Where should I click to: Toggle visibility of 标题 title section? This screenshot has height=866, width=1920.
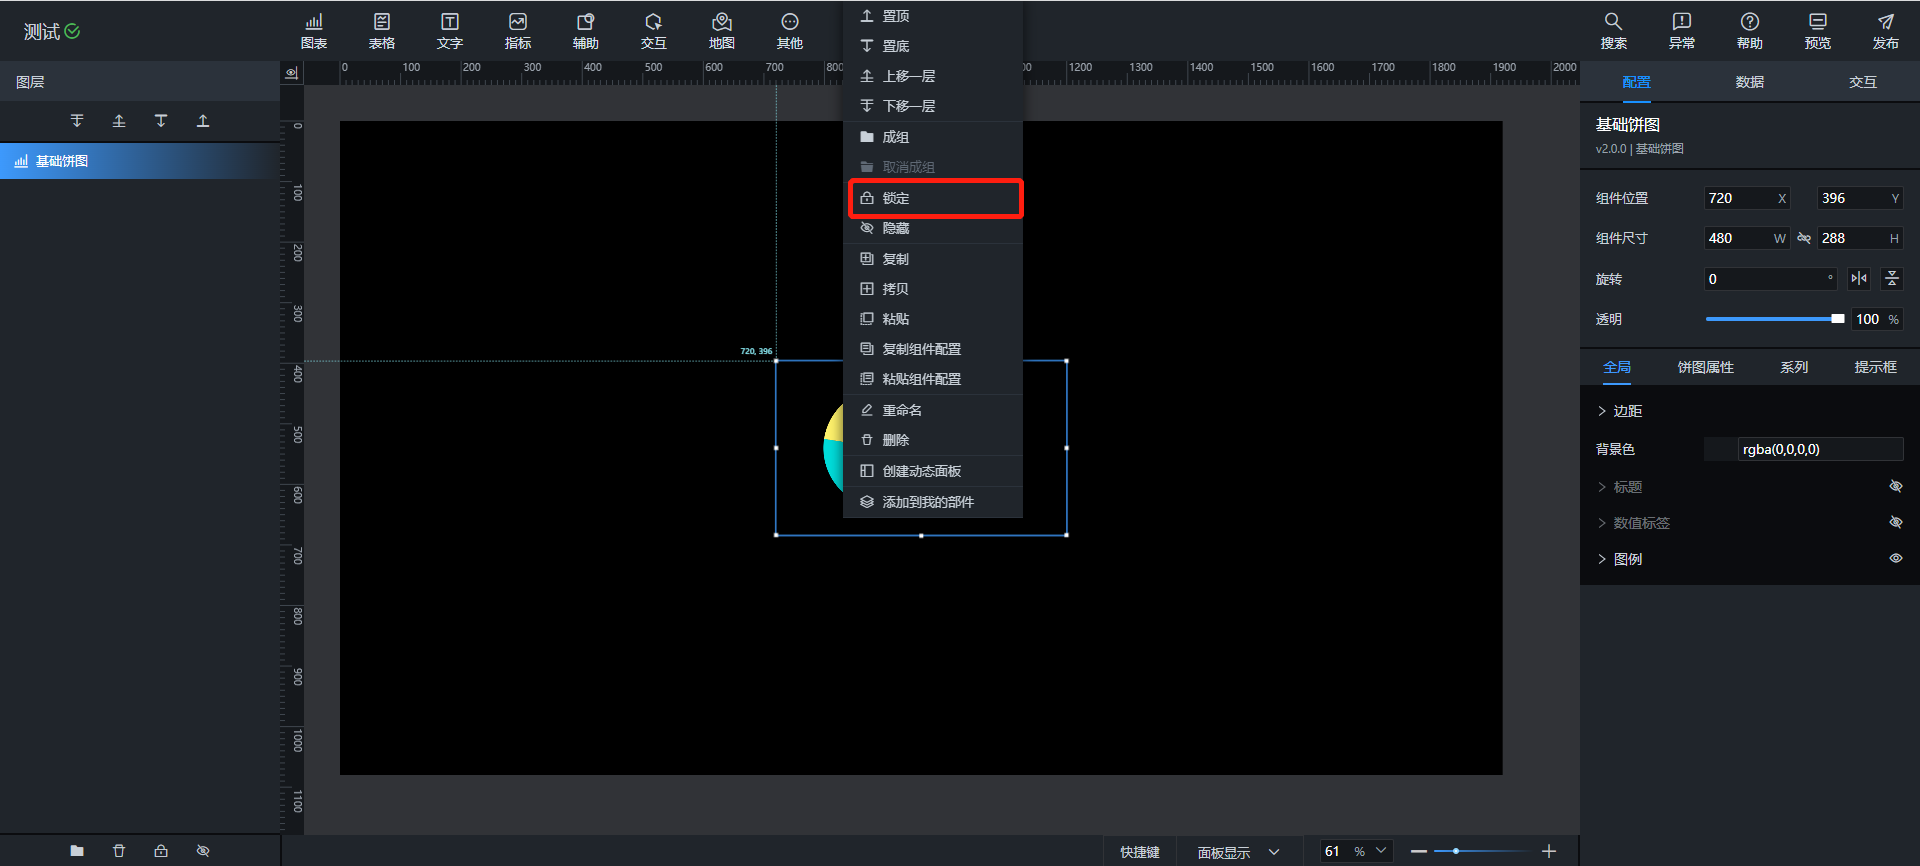(x=1895, y=487)
